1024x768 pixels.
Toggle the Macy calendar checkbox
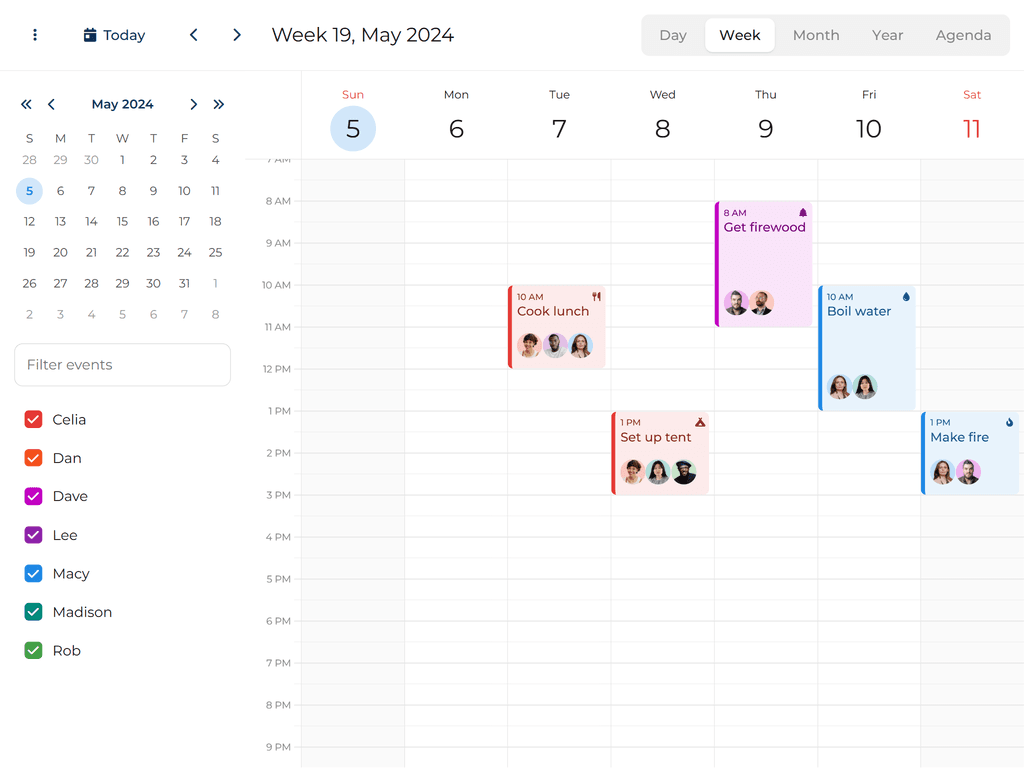[33, 574]
